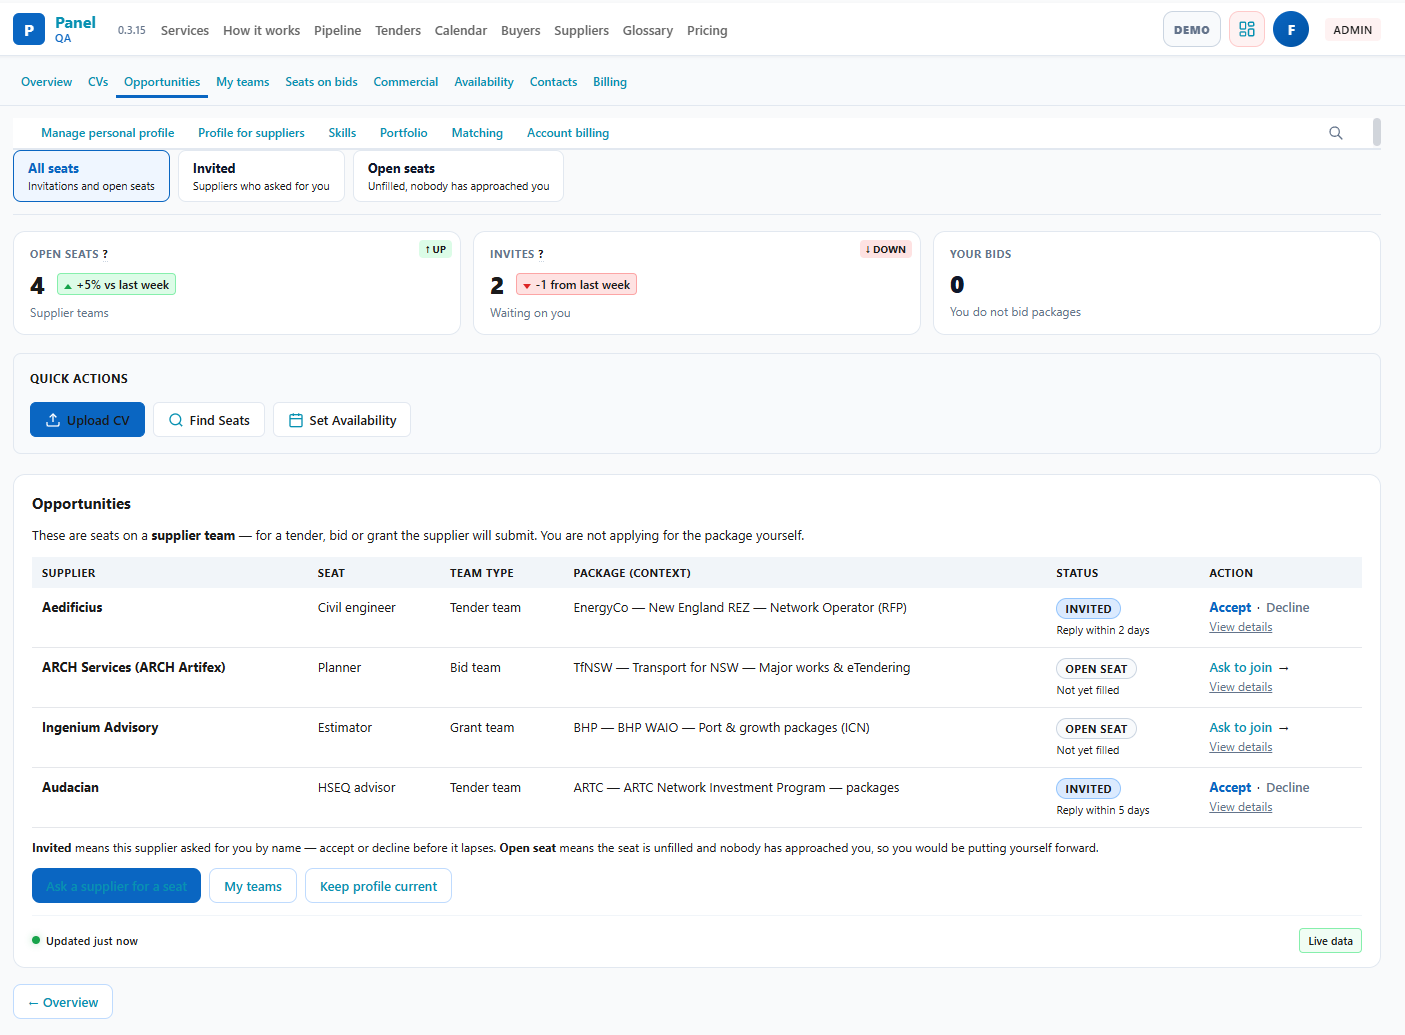
Task: Click the Invites help question mark
Action: tap(541, 254)
